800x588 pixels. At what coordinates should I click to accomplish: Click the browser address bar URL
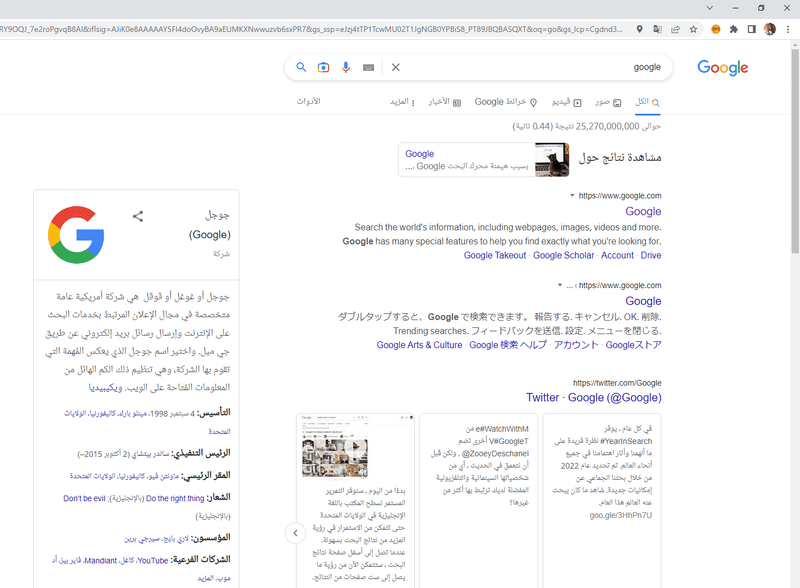tap(311, 29)
